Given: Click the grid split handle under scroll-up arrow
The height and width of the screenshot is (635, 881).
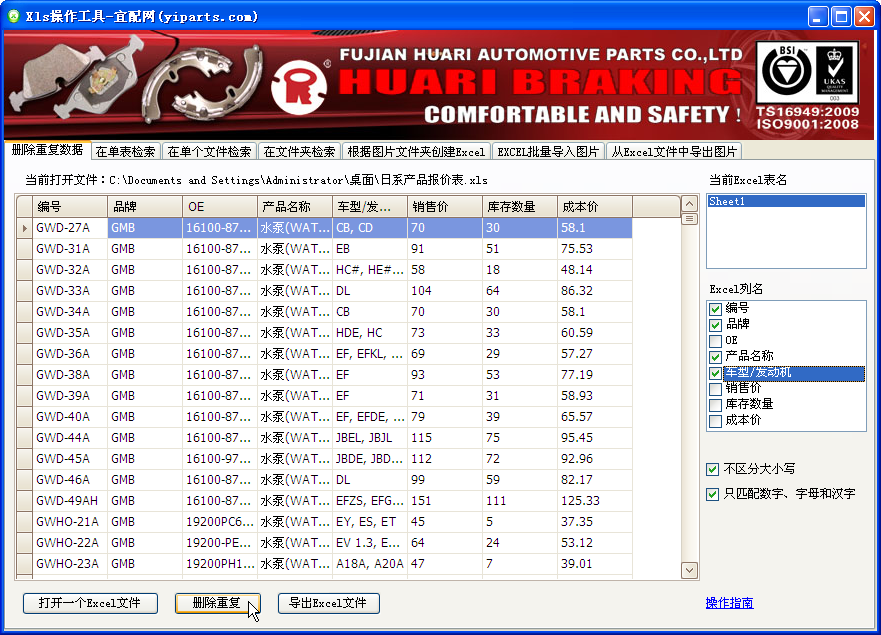Looking at the screenshot, I should [x=689, y=219].
